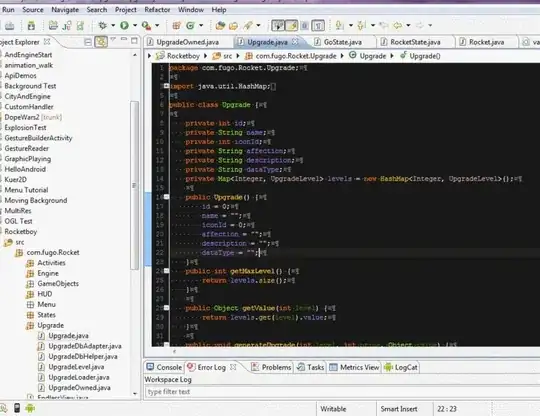Click the Open Type icon in toolbar
The width and height of the screenshot is (540, 416).
point(220,25)
